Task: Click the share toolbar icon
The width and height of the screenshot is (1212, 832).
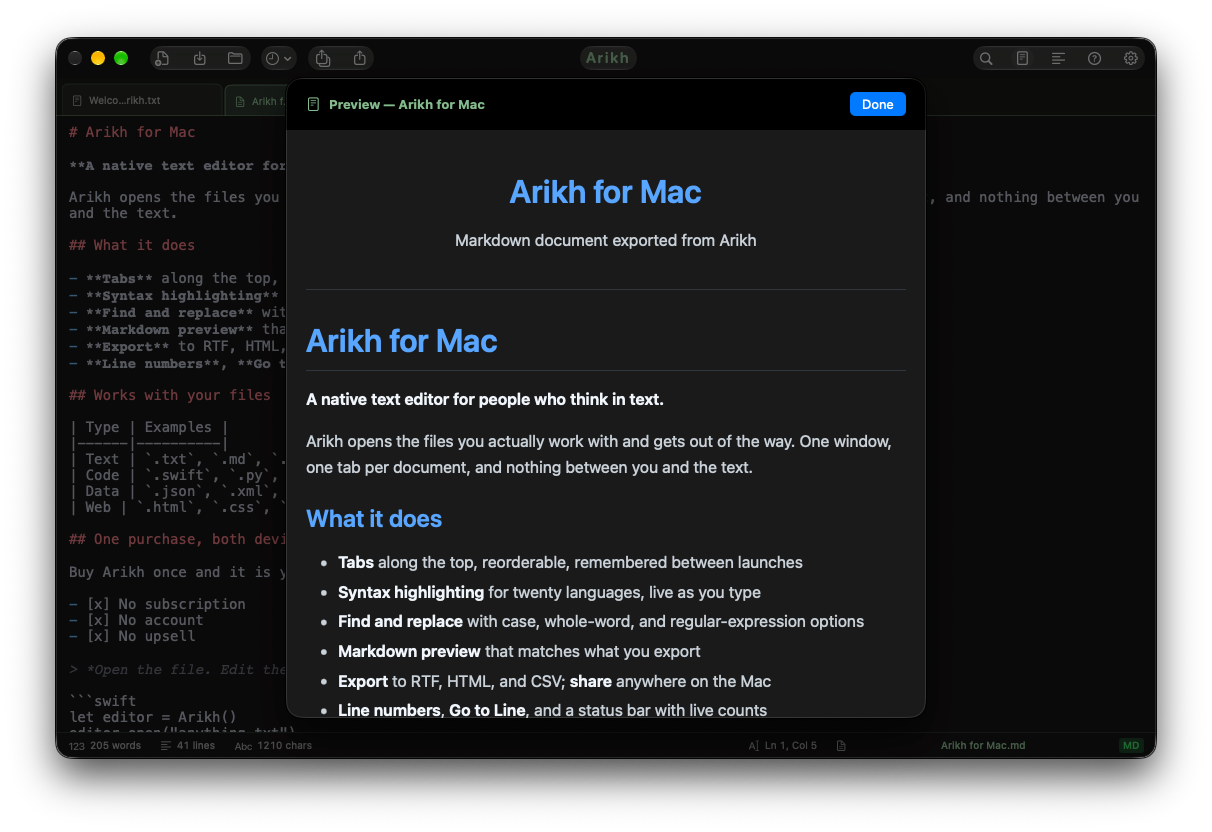Action: tap(359, 58)
